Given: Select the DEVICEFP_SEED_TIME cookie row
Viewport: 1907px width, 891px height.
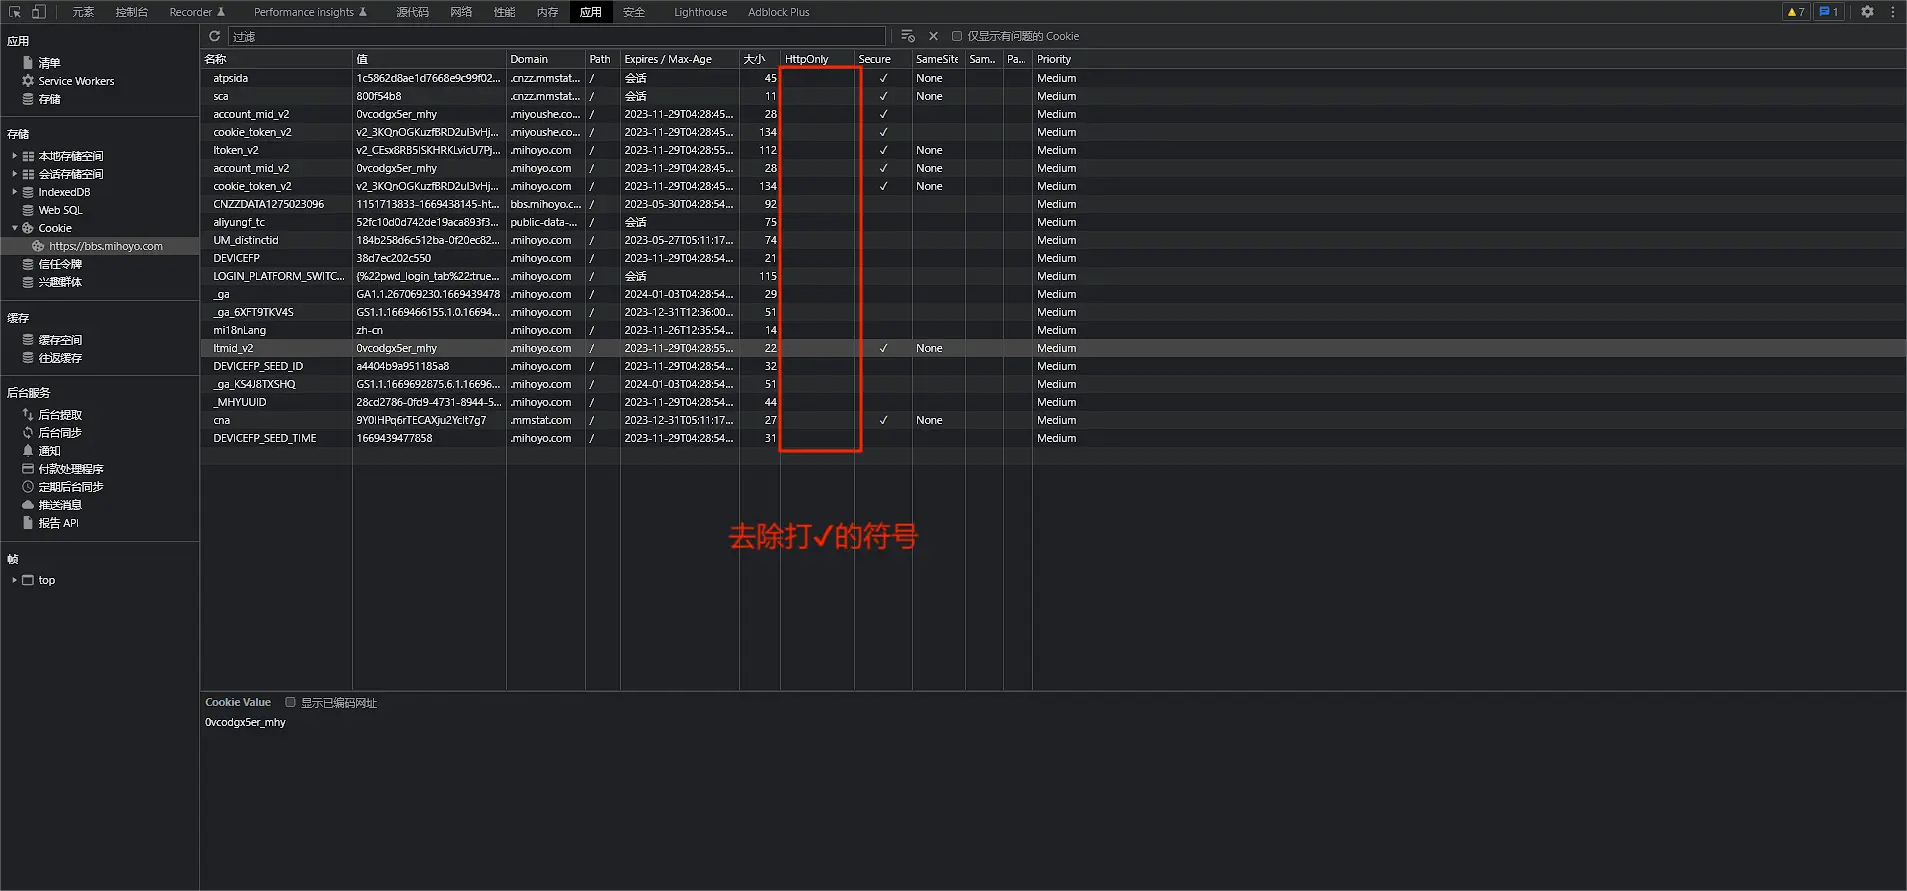Looking at the screenshot, I should 1053,438.
